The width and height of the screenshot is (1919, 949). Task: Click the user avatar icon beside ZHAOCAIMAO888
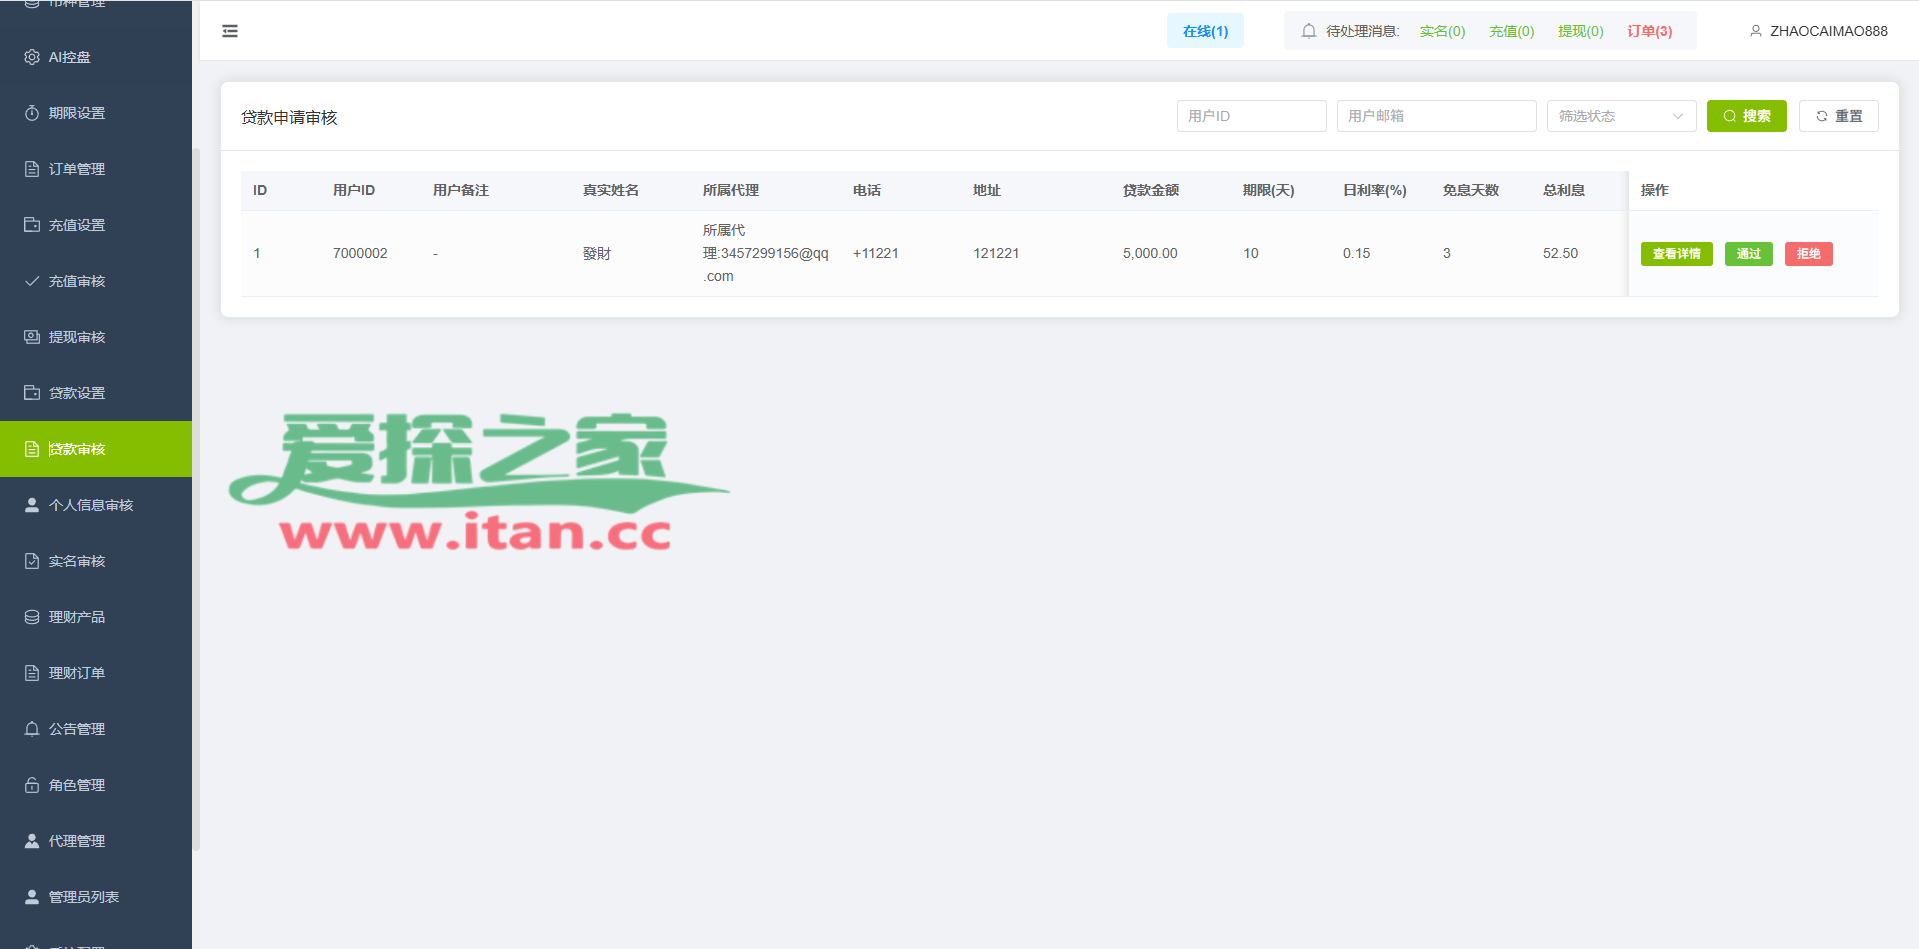pos(1755,31)
